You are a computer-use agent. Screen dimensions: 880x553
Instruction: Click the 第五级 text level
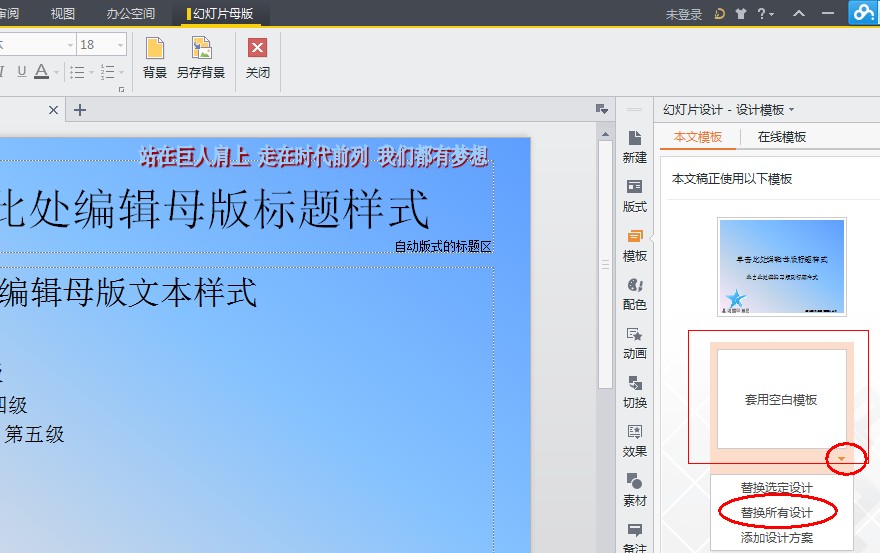[34, 434]
